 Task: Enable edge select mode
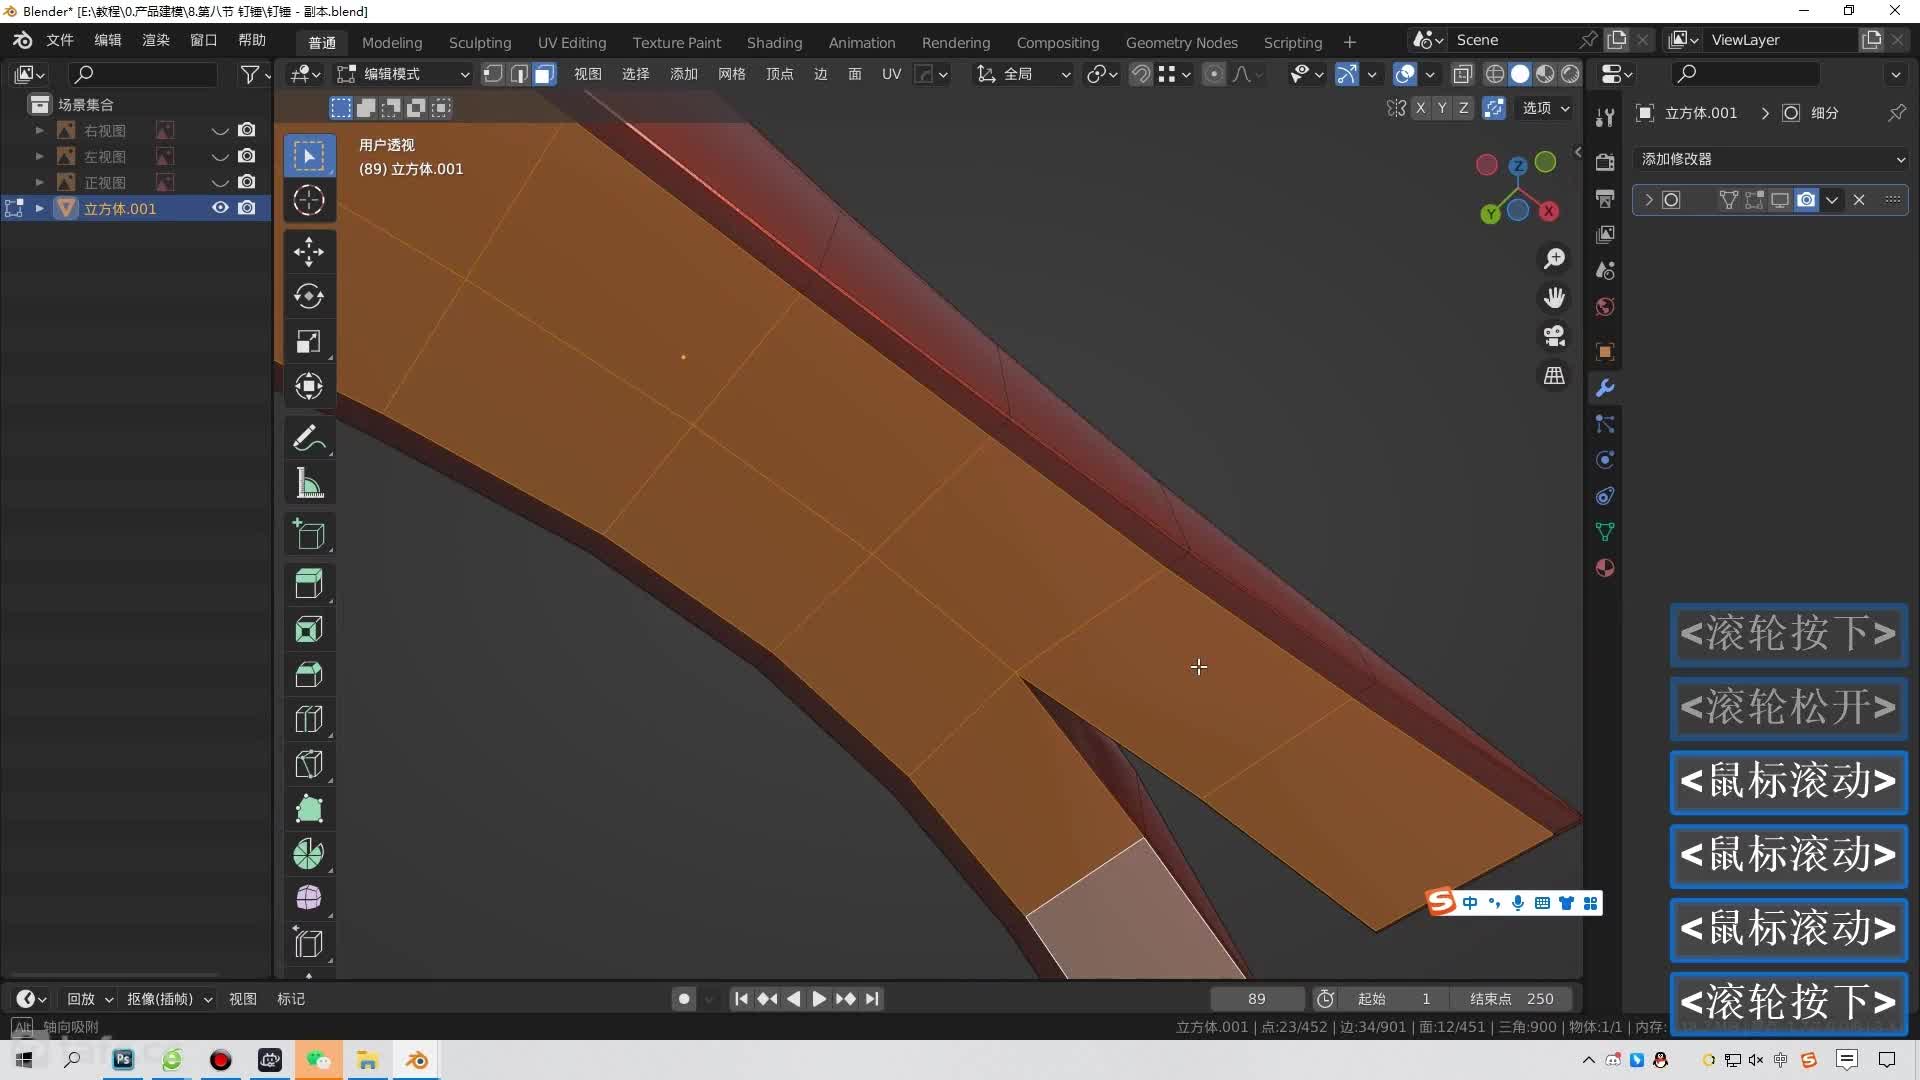click(519, 74)
